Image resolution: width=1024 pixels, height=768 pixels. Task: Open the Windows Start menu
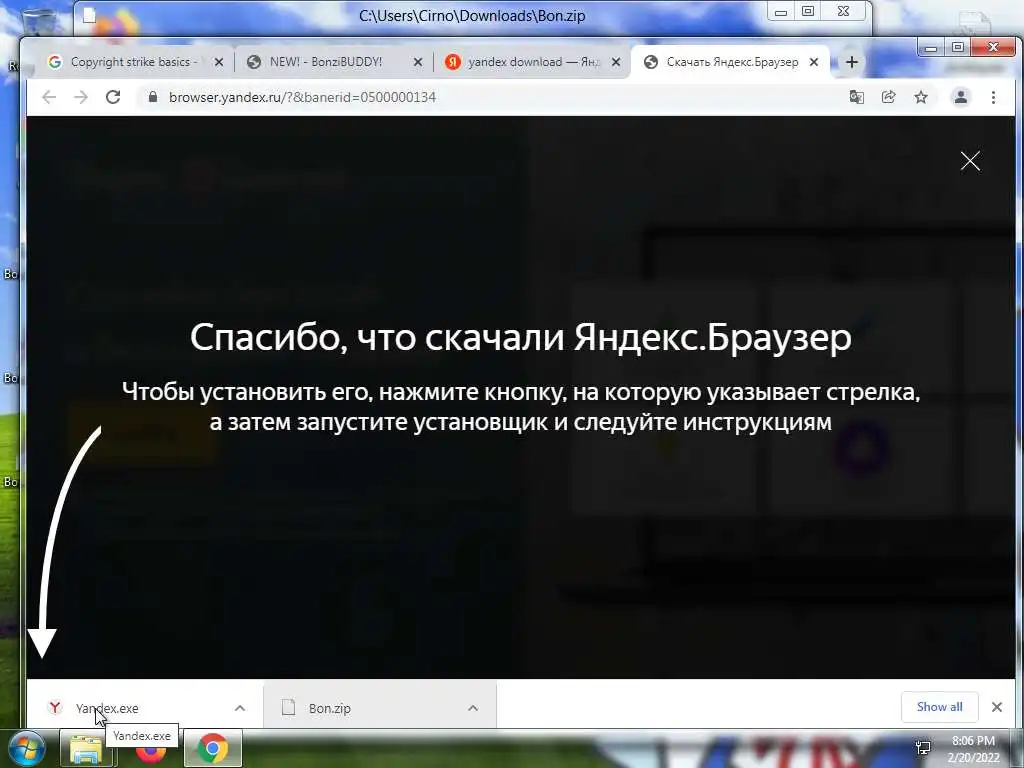(26, 749)
